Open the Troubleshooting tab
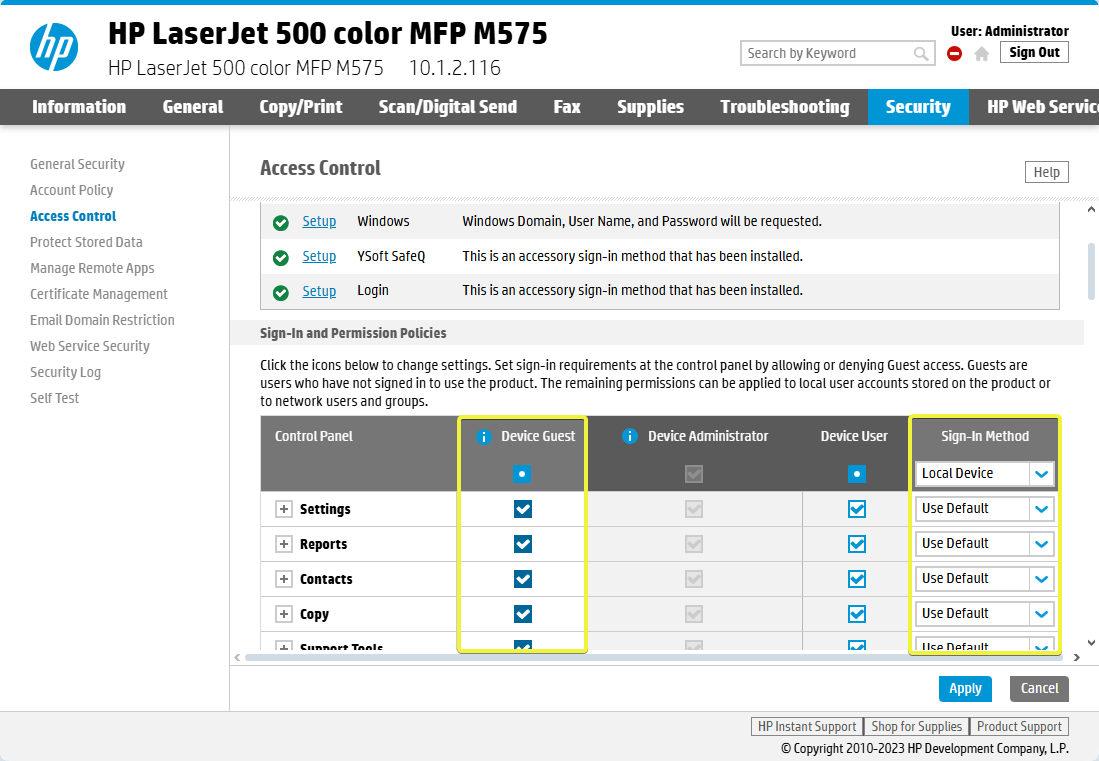This screenshot has width=1099, height=761. tap(784, 107)
